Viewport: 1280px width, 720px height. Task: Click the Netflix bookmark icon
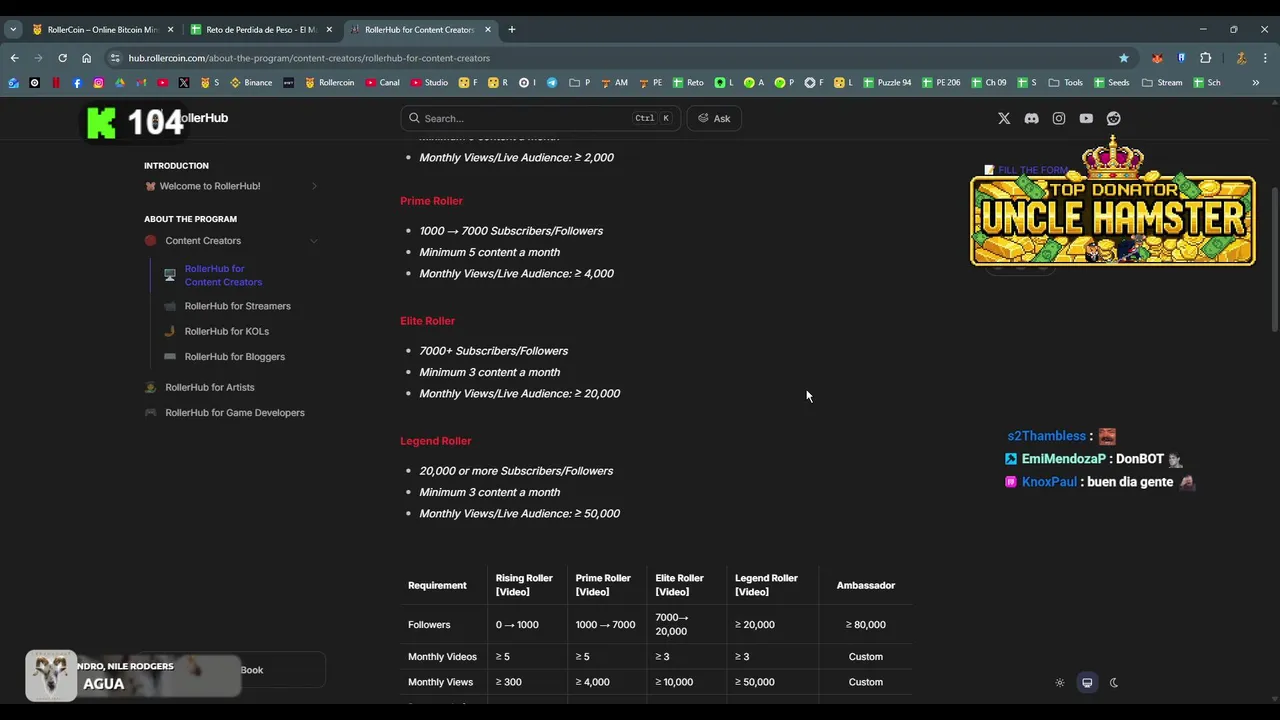[56, 83]
